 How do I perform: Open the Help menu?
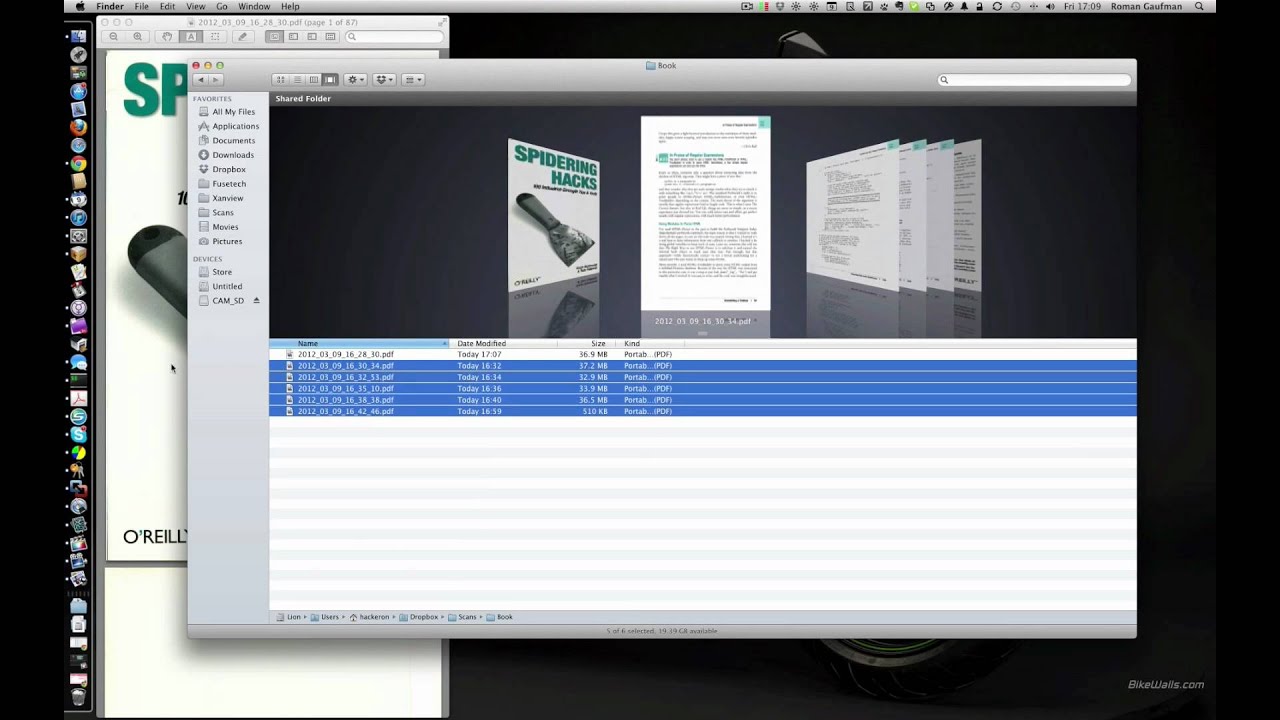pyautogui.click(x=290, y=6)
